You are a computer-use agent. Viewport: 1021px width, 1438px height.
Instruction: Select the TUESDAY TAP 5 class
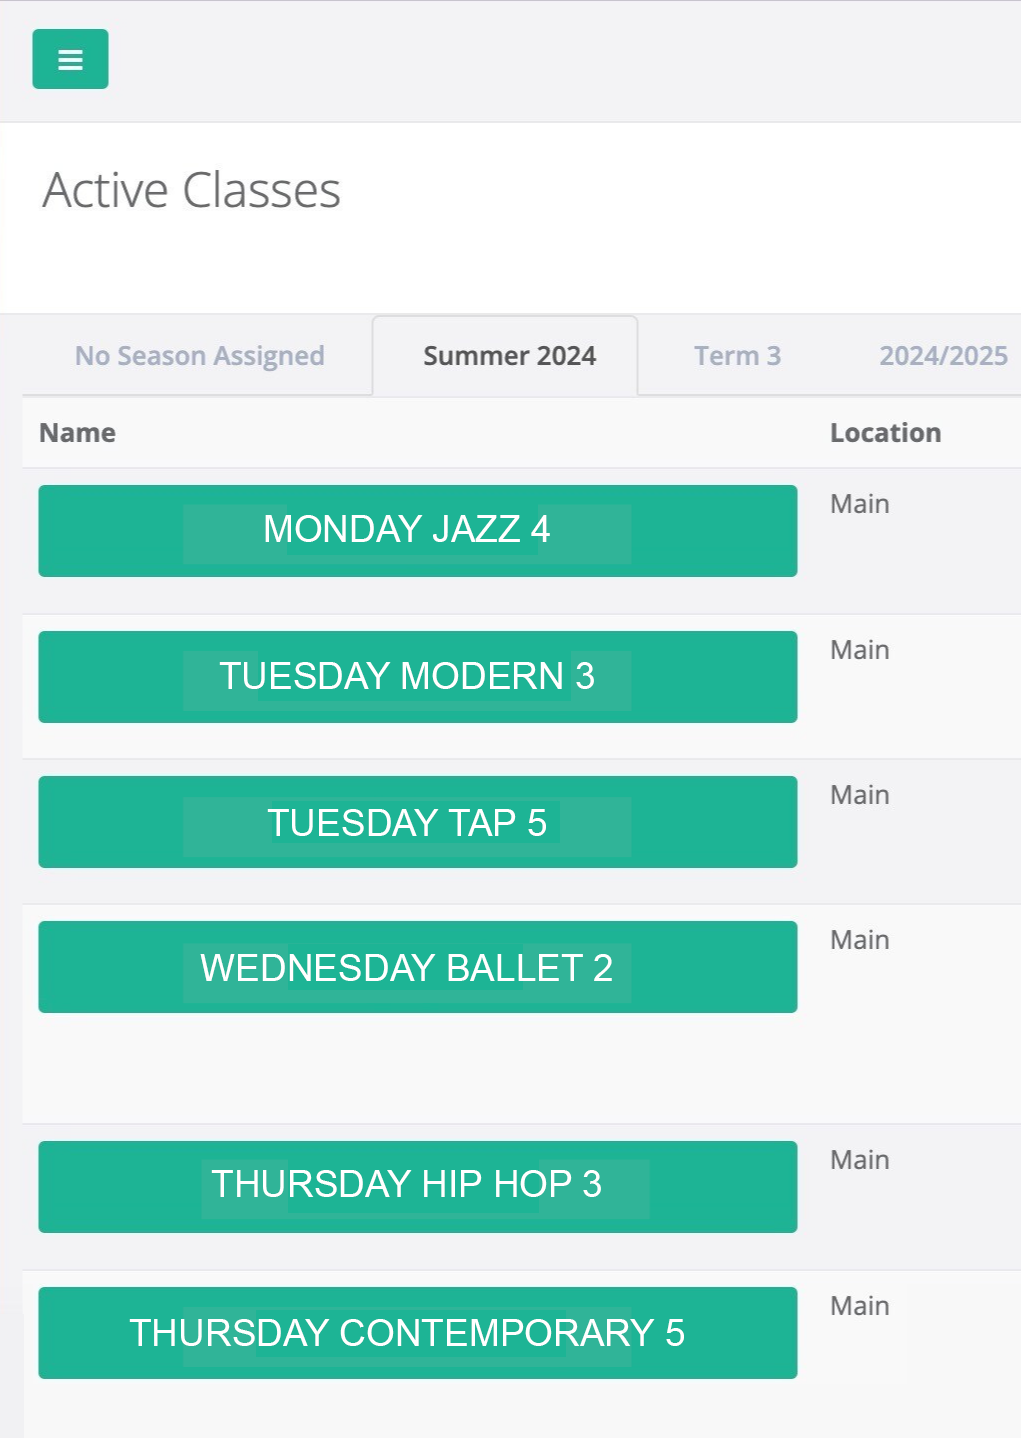[416, 821]
